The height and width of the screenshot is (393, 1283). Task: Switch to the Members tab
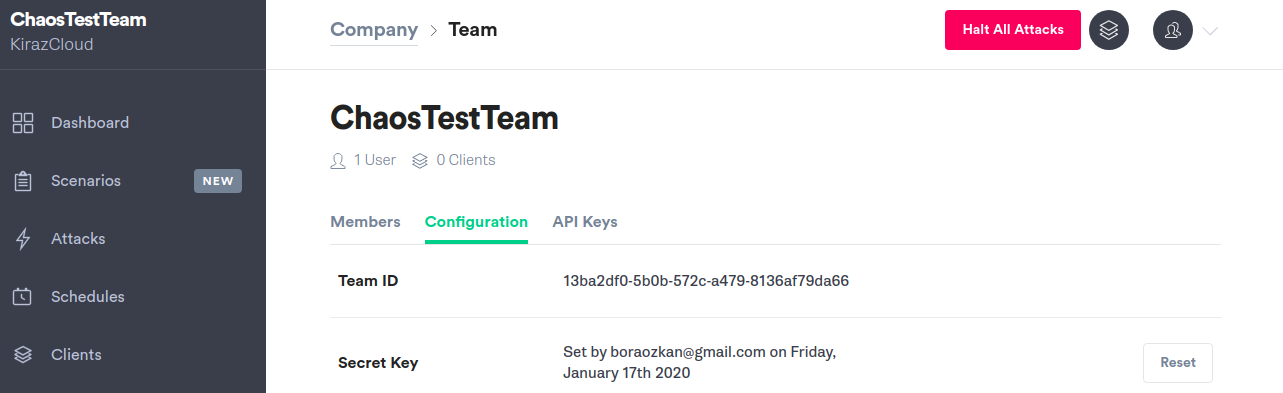365,222
